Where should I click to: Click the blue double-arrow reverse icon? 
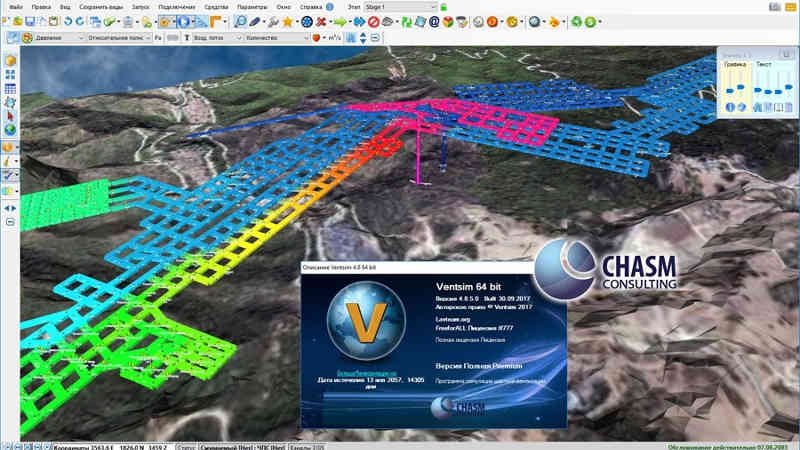click(x=359, y=21)
